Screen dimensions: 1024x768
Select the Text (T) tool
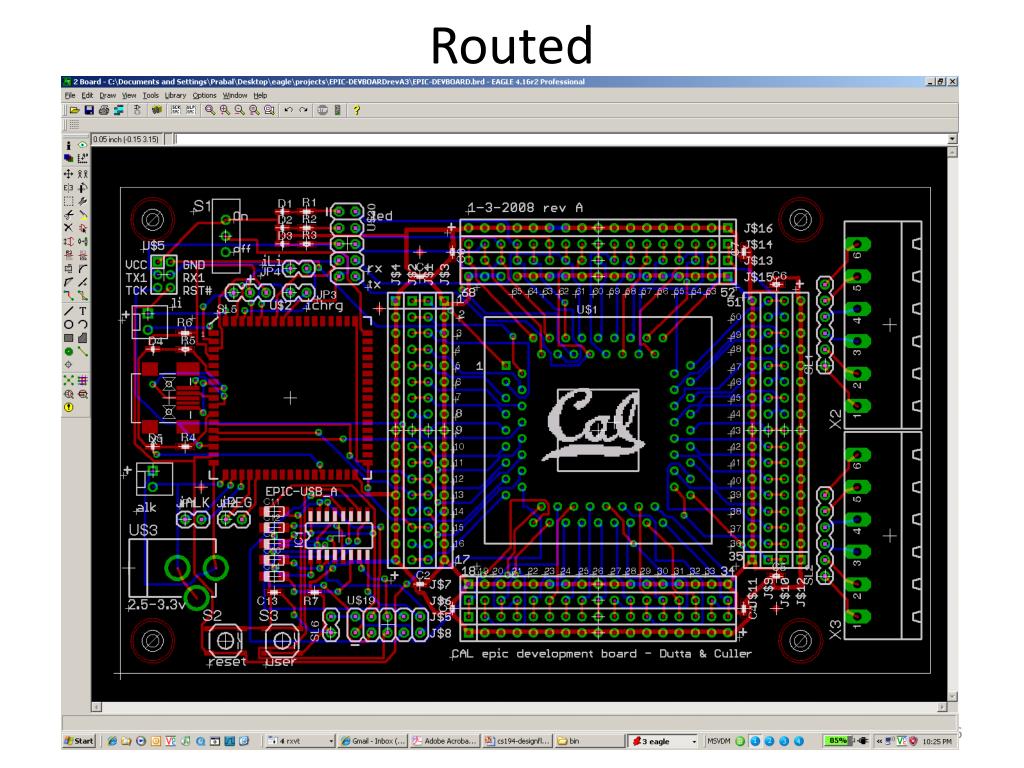point(82,311)
